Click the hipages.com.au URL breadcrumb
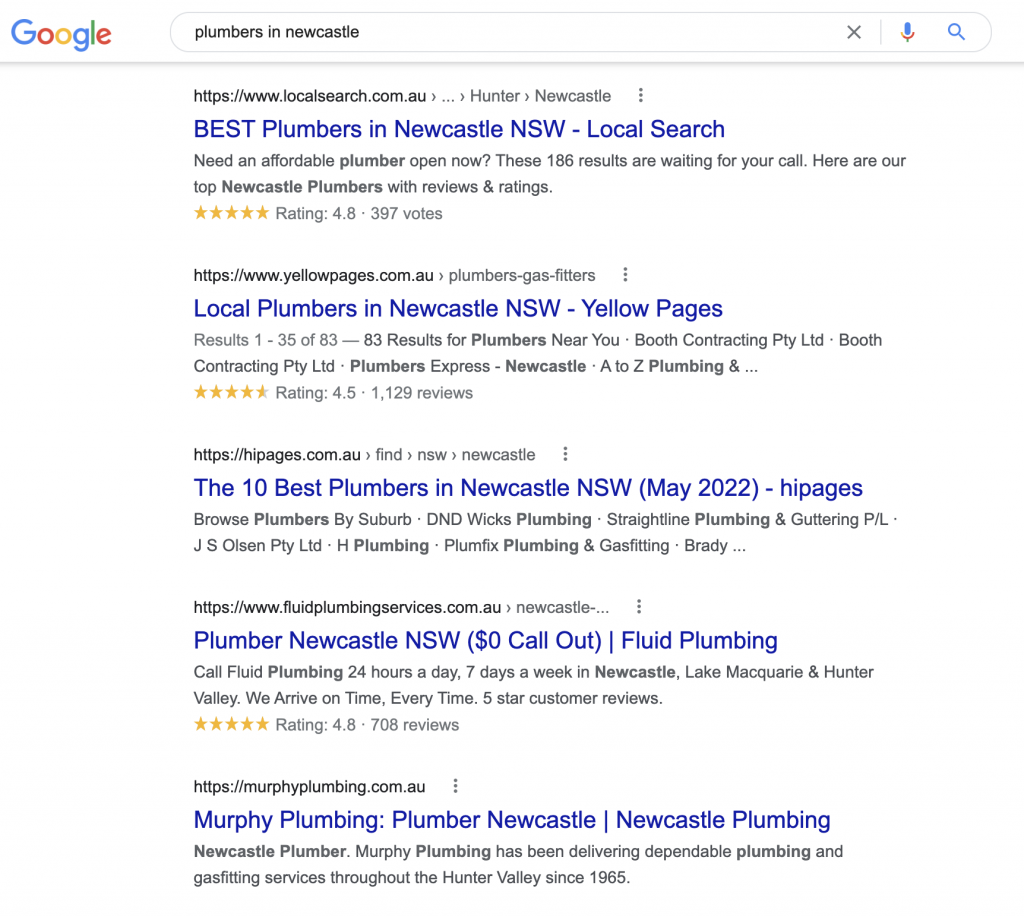This screenshot has height=917, width=1024. [364, 455]
